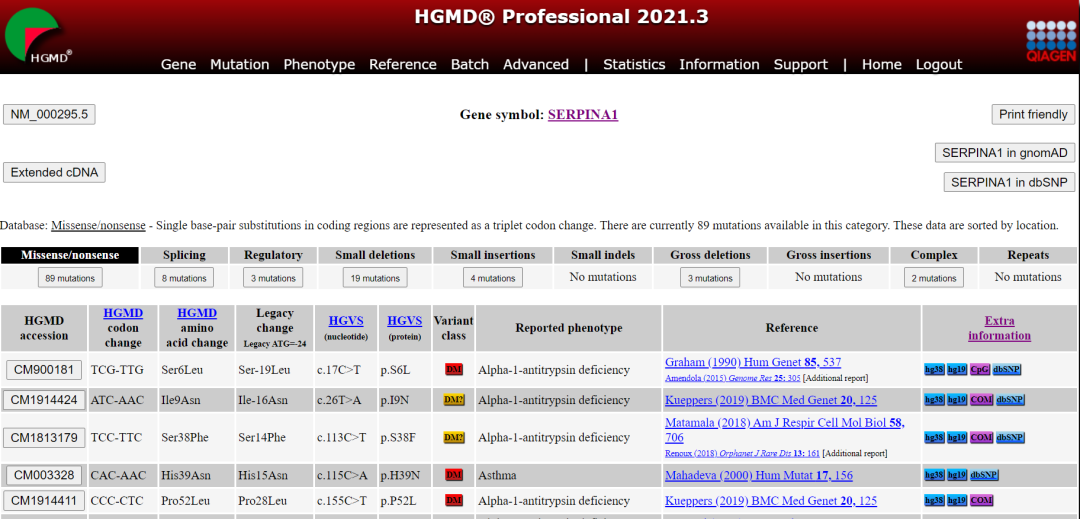Open accession CM003328
Viewport: 1080px width, 519px height.
click(44, 474)
